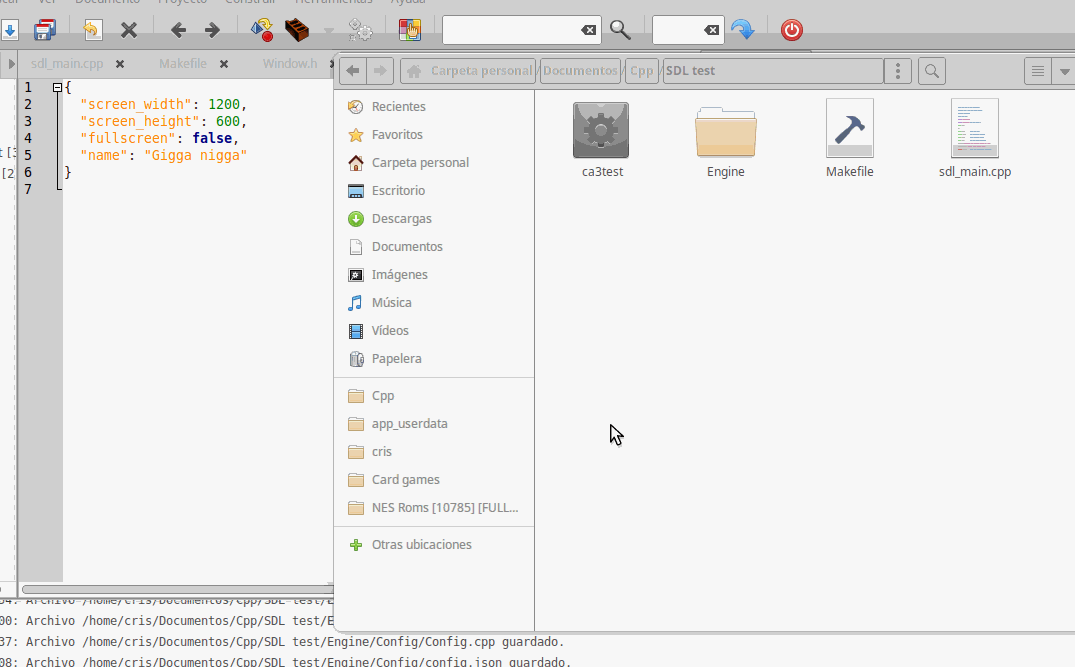
Task: Open Otras ubicaciones in the sidebar
Action: 434,545
